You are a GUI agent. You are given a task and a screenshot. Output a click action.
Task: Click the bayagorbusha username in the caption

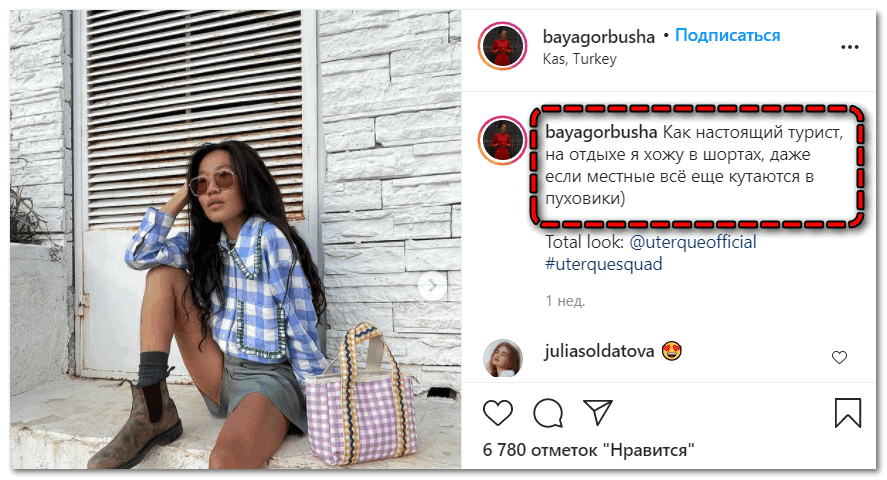pos(601,132)
